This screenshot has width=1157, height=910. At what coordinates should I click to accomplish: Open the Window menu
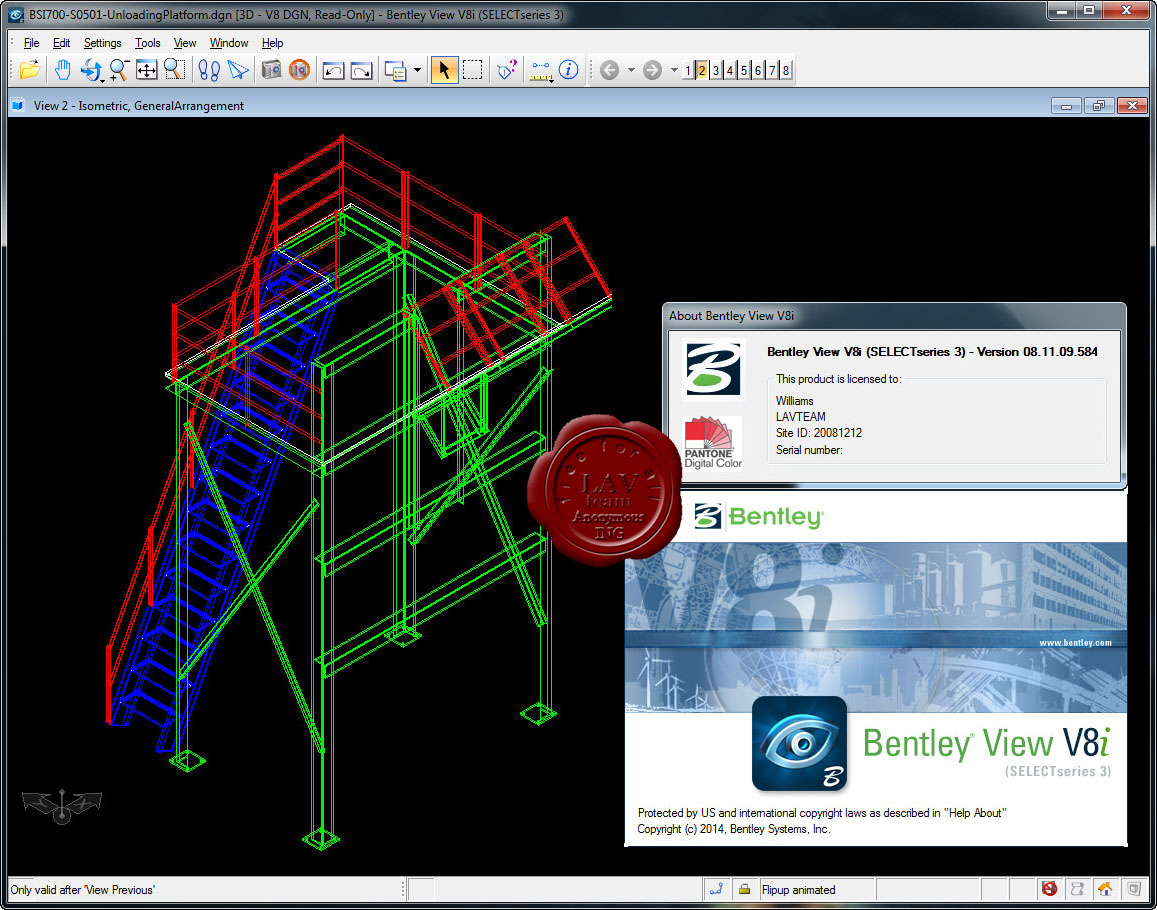tap(229, 43)
